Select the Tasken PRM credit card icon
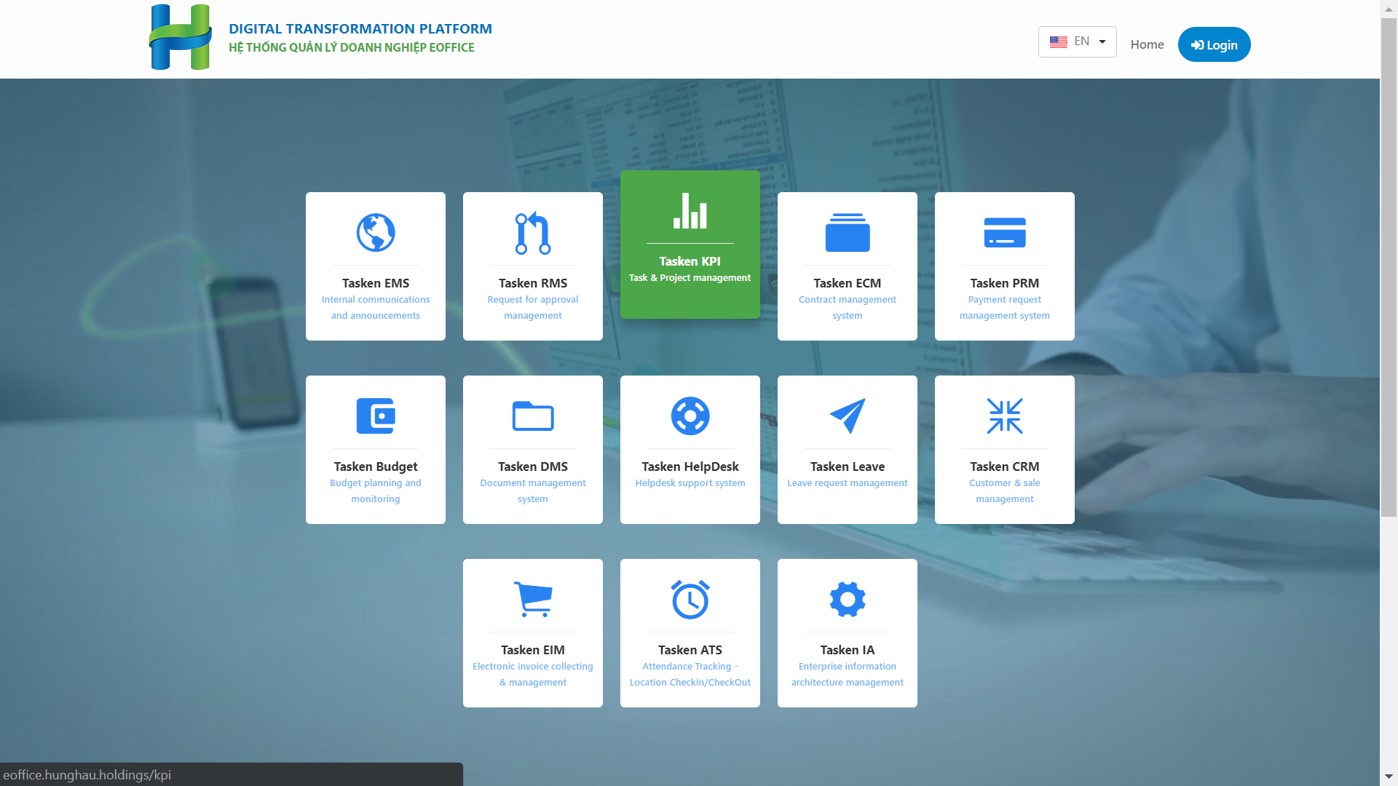The width and height of the screenshot is (1398, 786). coord(1004,233)
